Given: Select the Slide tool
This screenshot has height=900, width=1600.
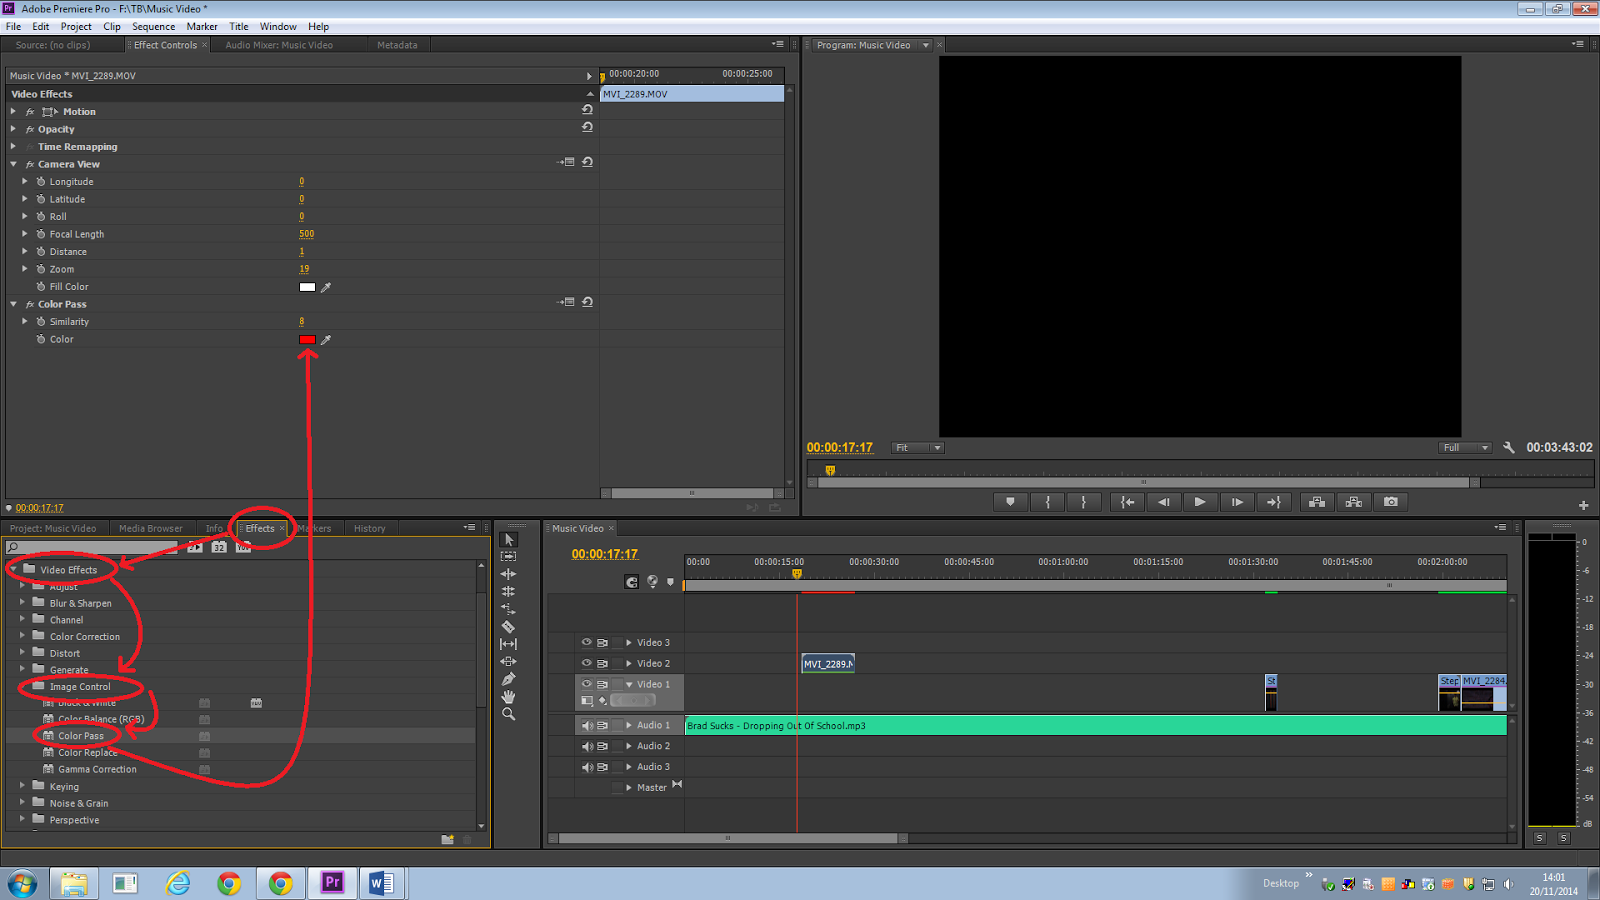Looking at the screenshot, I should (509, 662).
